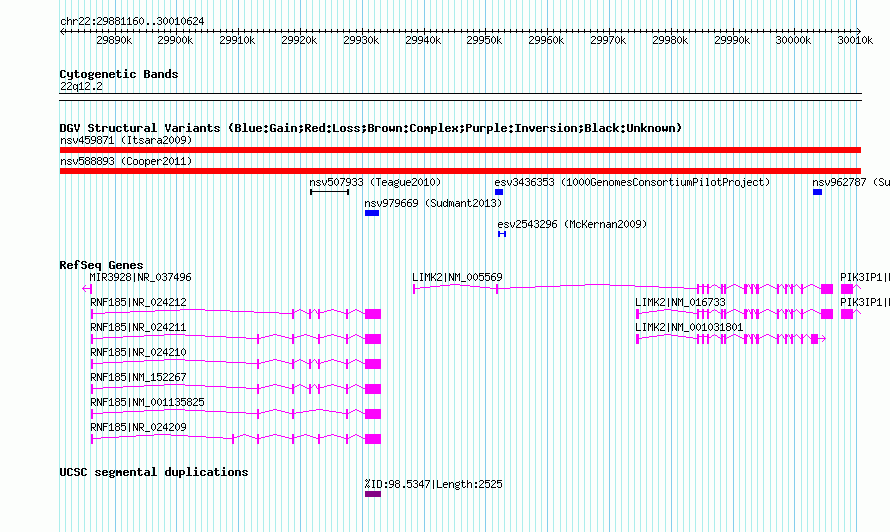
Task: Open the nsv979669 (Sudmant2013) label
Action: pos(433,203)
